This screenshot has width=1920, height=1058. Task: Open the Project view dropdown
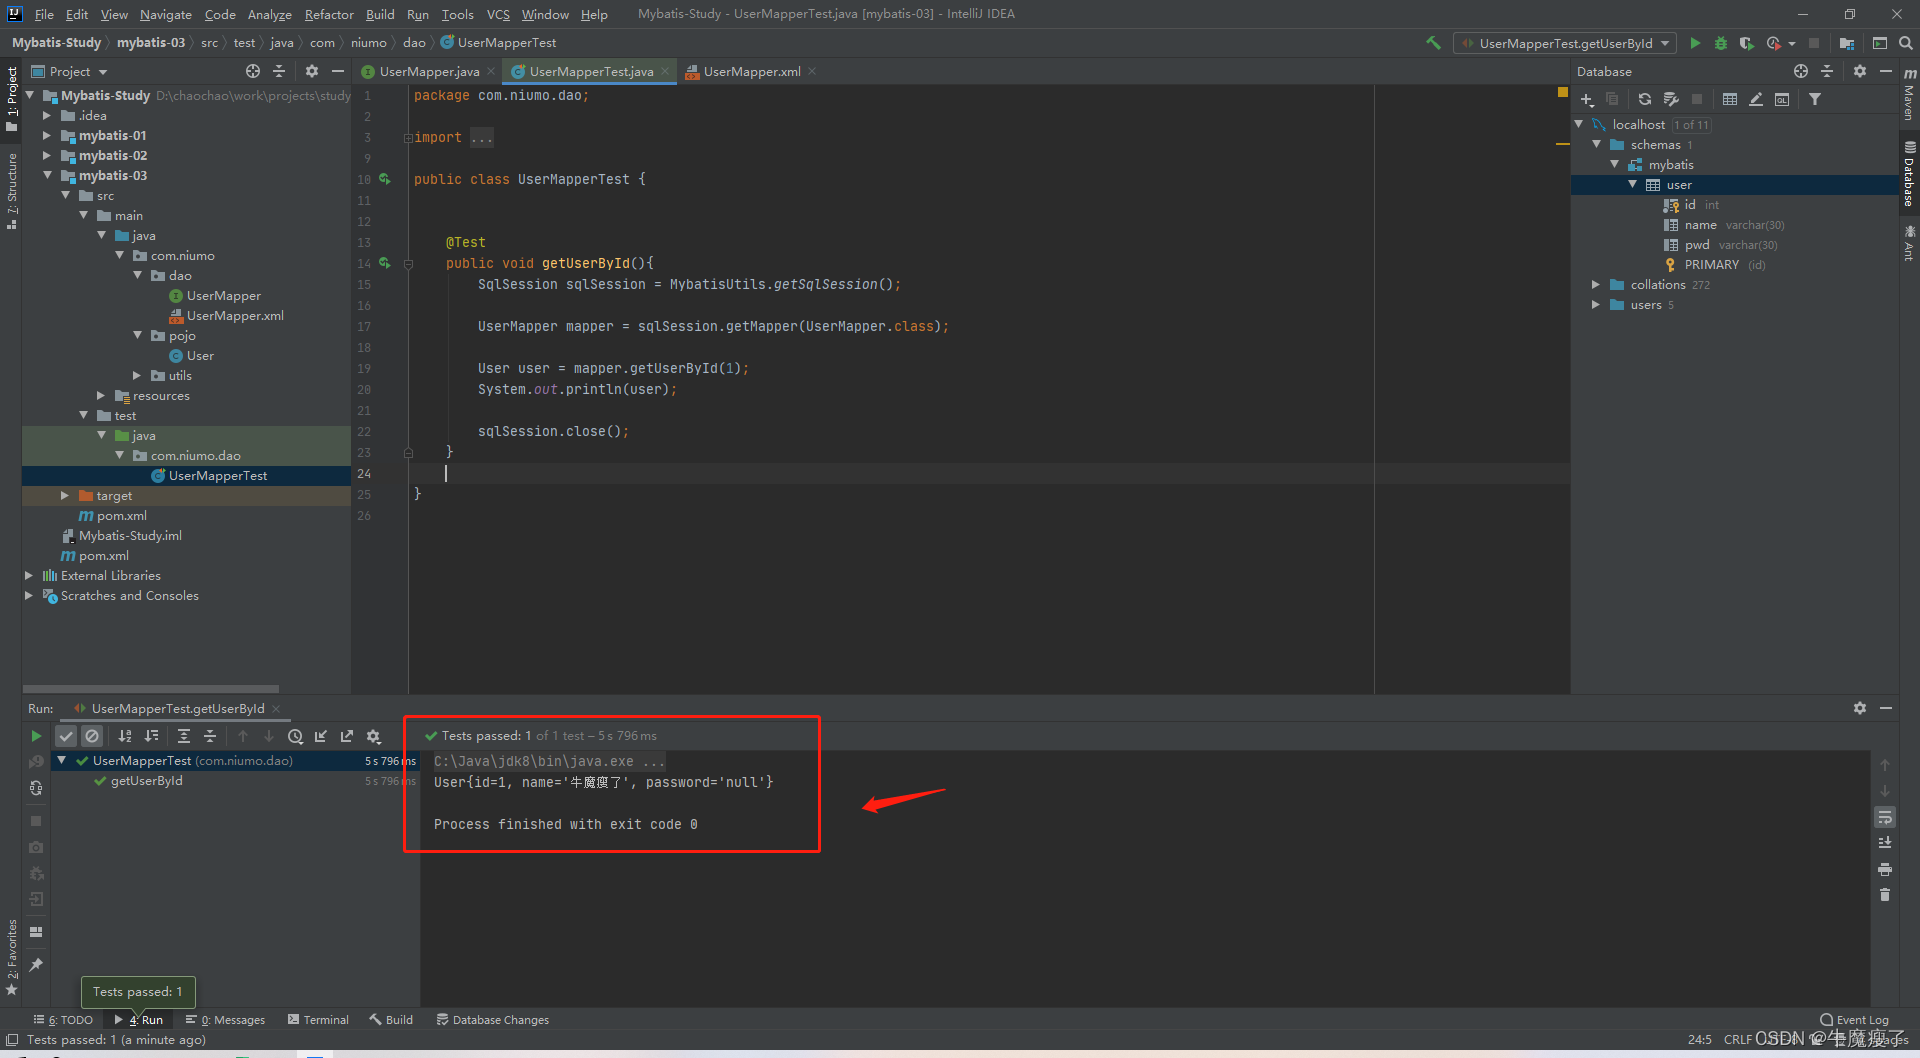(x=69, y=71)
